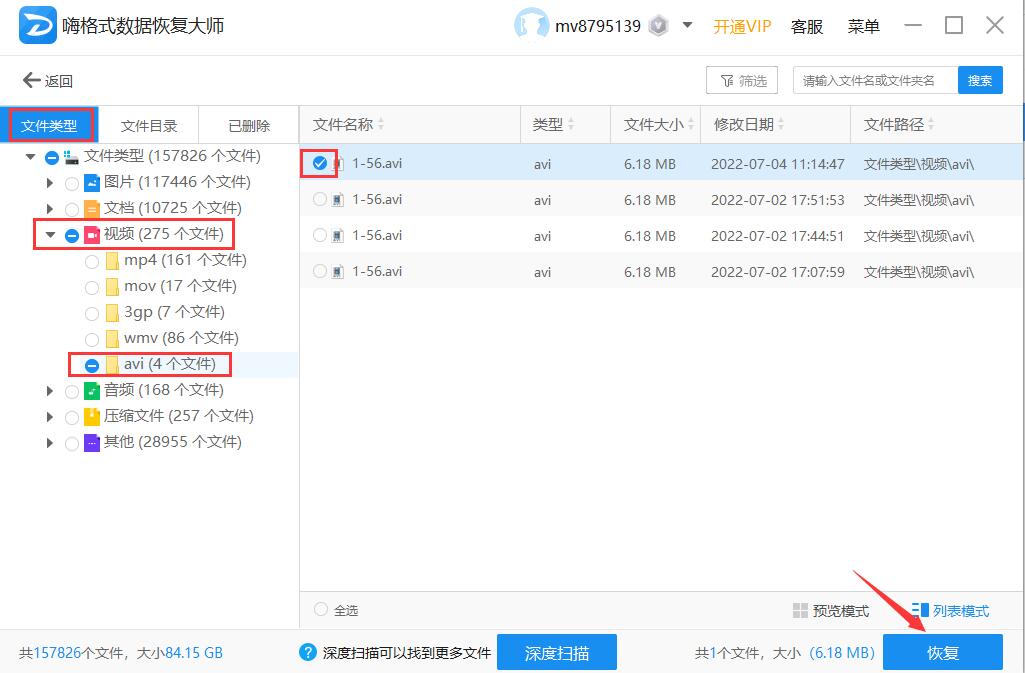Click the orange documents category icon
Viewport: 1025px width, 673px height.
pos(92,209)
